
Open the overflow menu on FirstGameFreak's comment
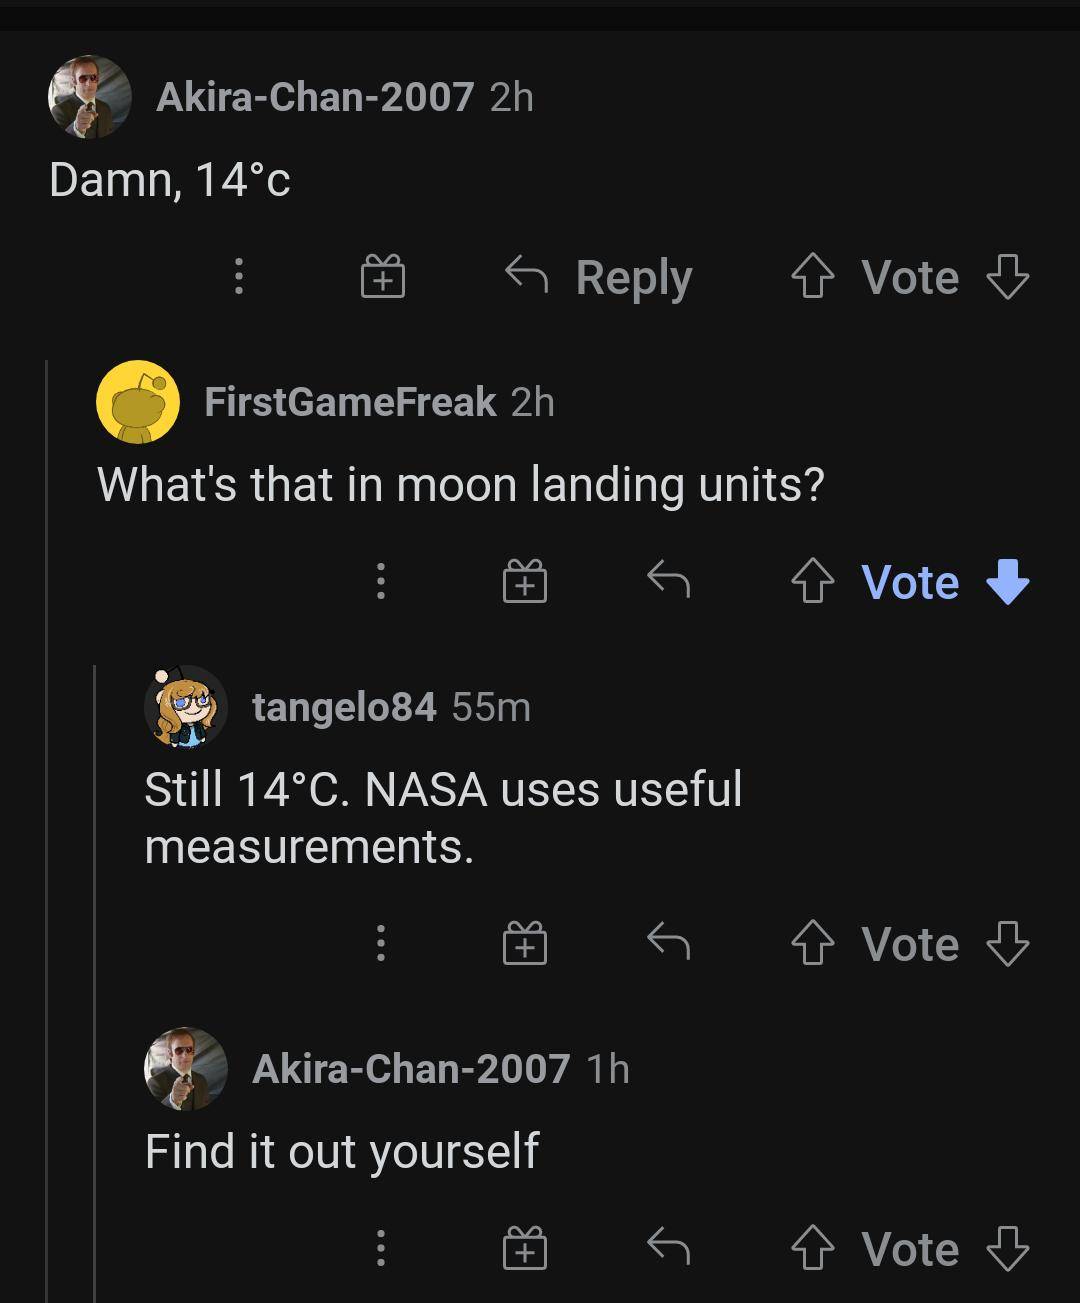pyautogui.click(x=381, y=581)
